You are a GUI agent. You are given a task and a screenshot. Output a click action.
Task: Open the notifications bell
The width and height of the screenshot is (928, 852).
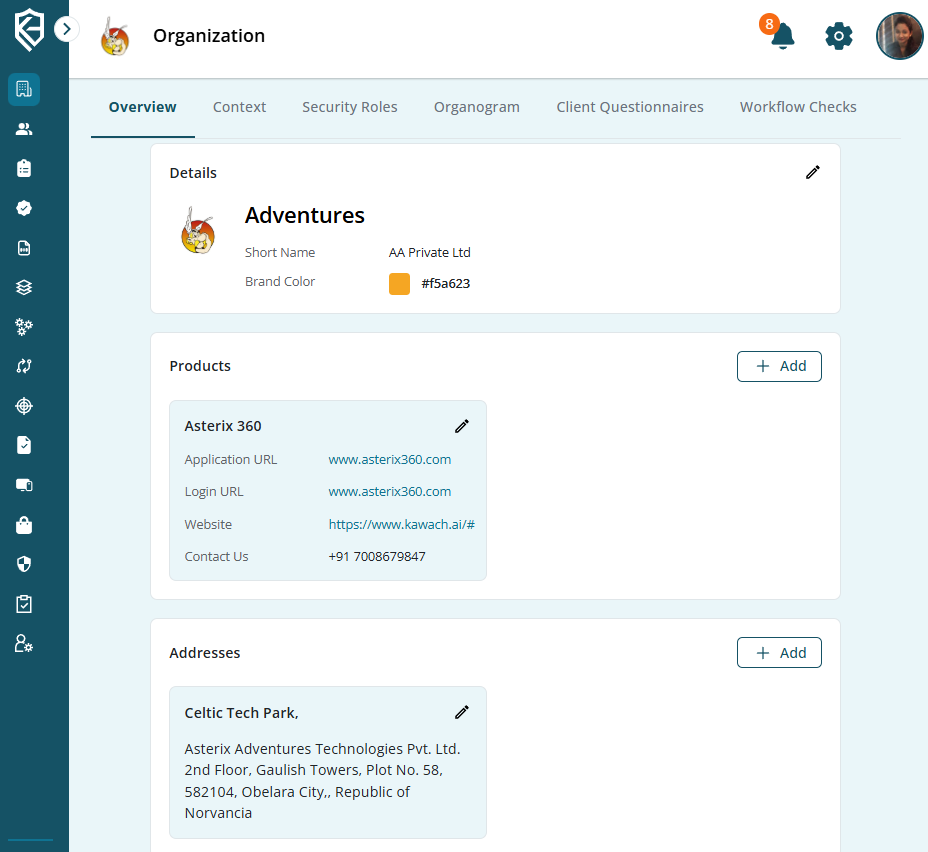(781, 36)
